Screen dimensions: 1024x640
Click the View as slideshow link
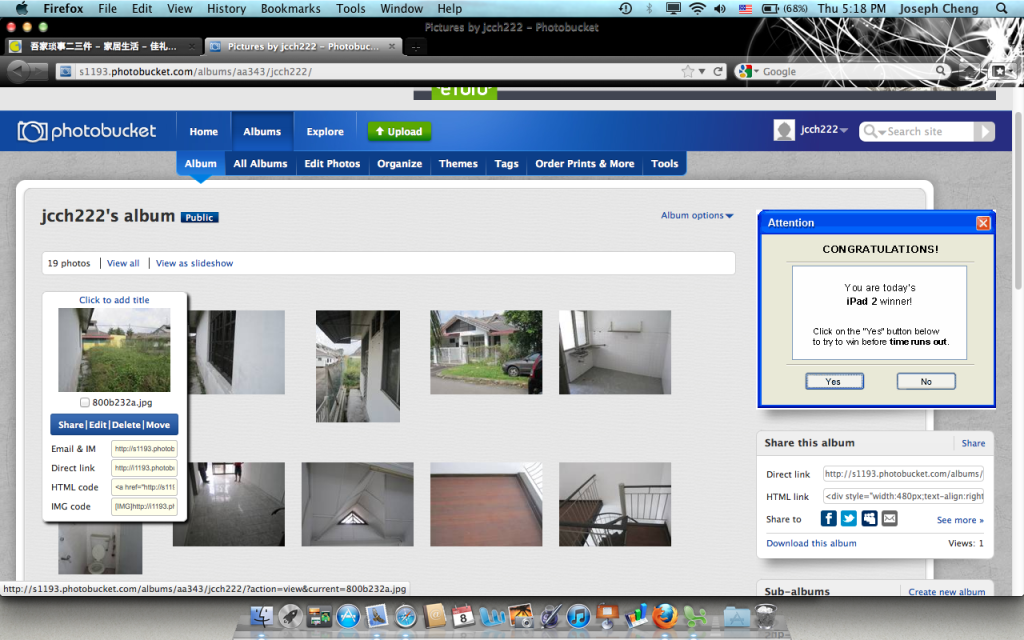195,263
